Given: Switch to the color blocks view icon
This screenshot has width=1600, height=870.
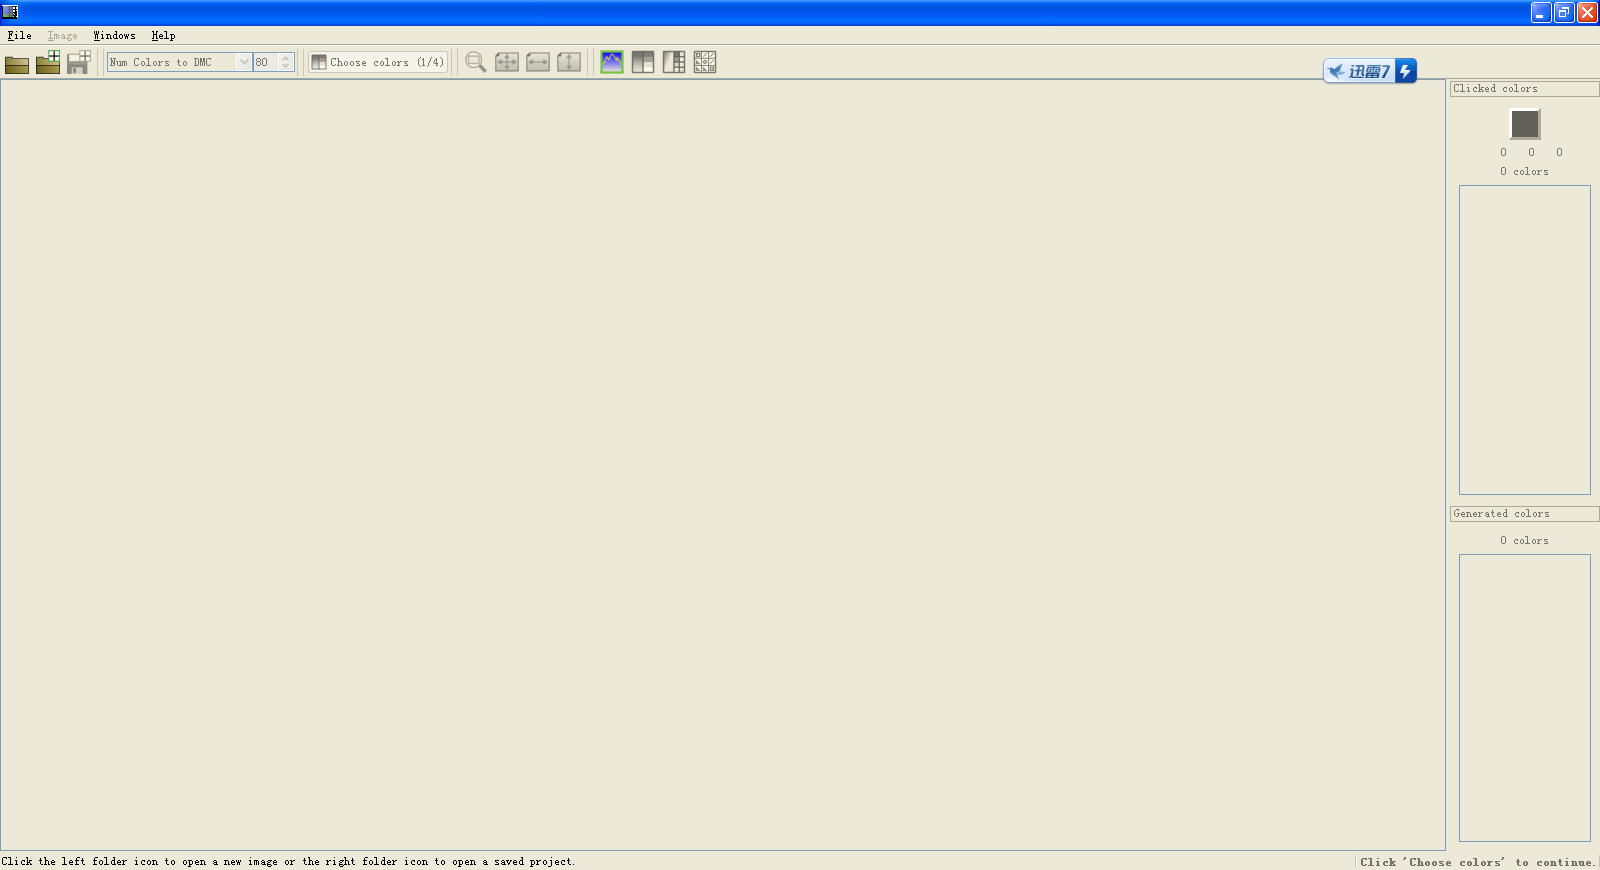Looking at the screenshot, I should click(x=643, y=62).
